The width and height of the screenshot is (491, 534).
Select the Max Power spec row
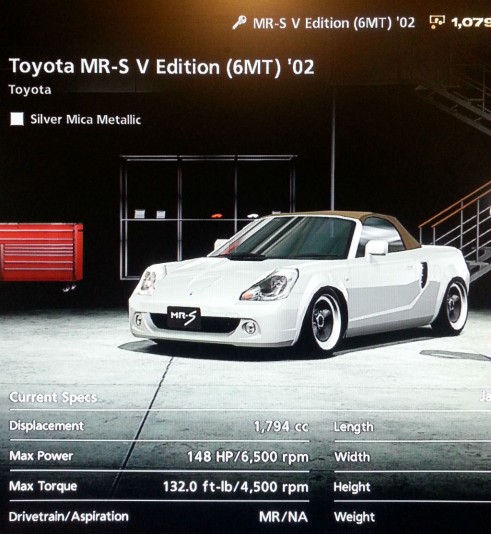(x=159, y=456)
